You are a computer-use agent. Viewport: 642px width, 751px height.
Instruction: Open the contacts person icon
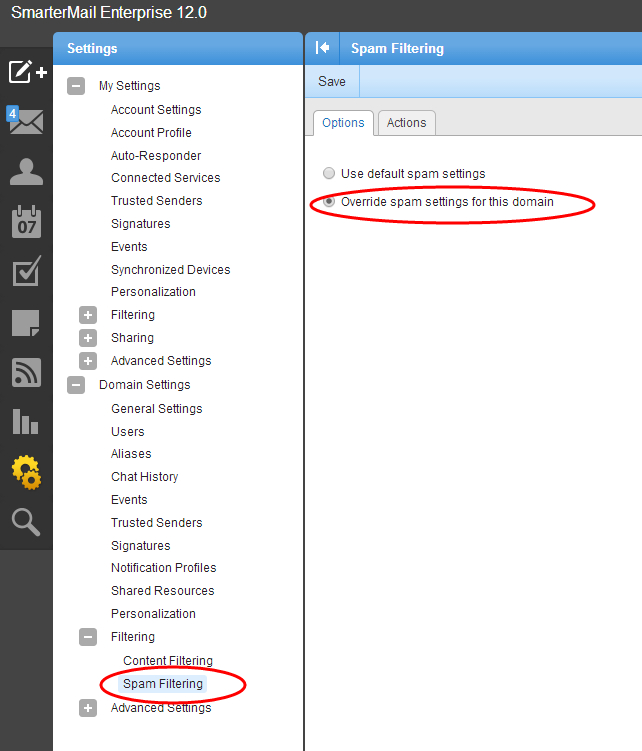point(26,172)
